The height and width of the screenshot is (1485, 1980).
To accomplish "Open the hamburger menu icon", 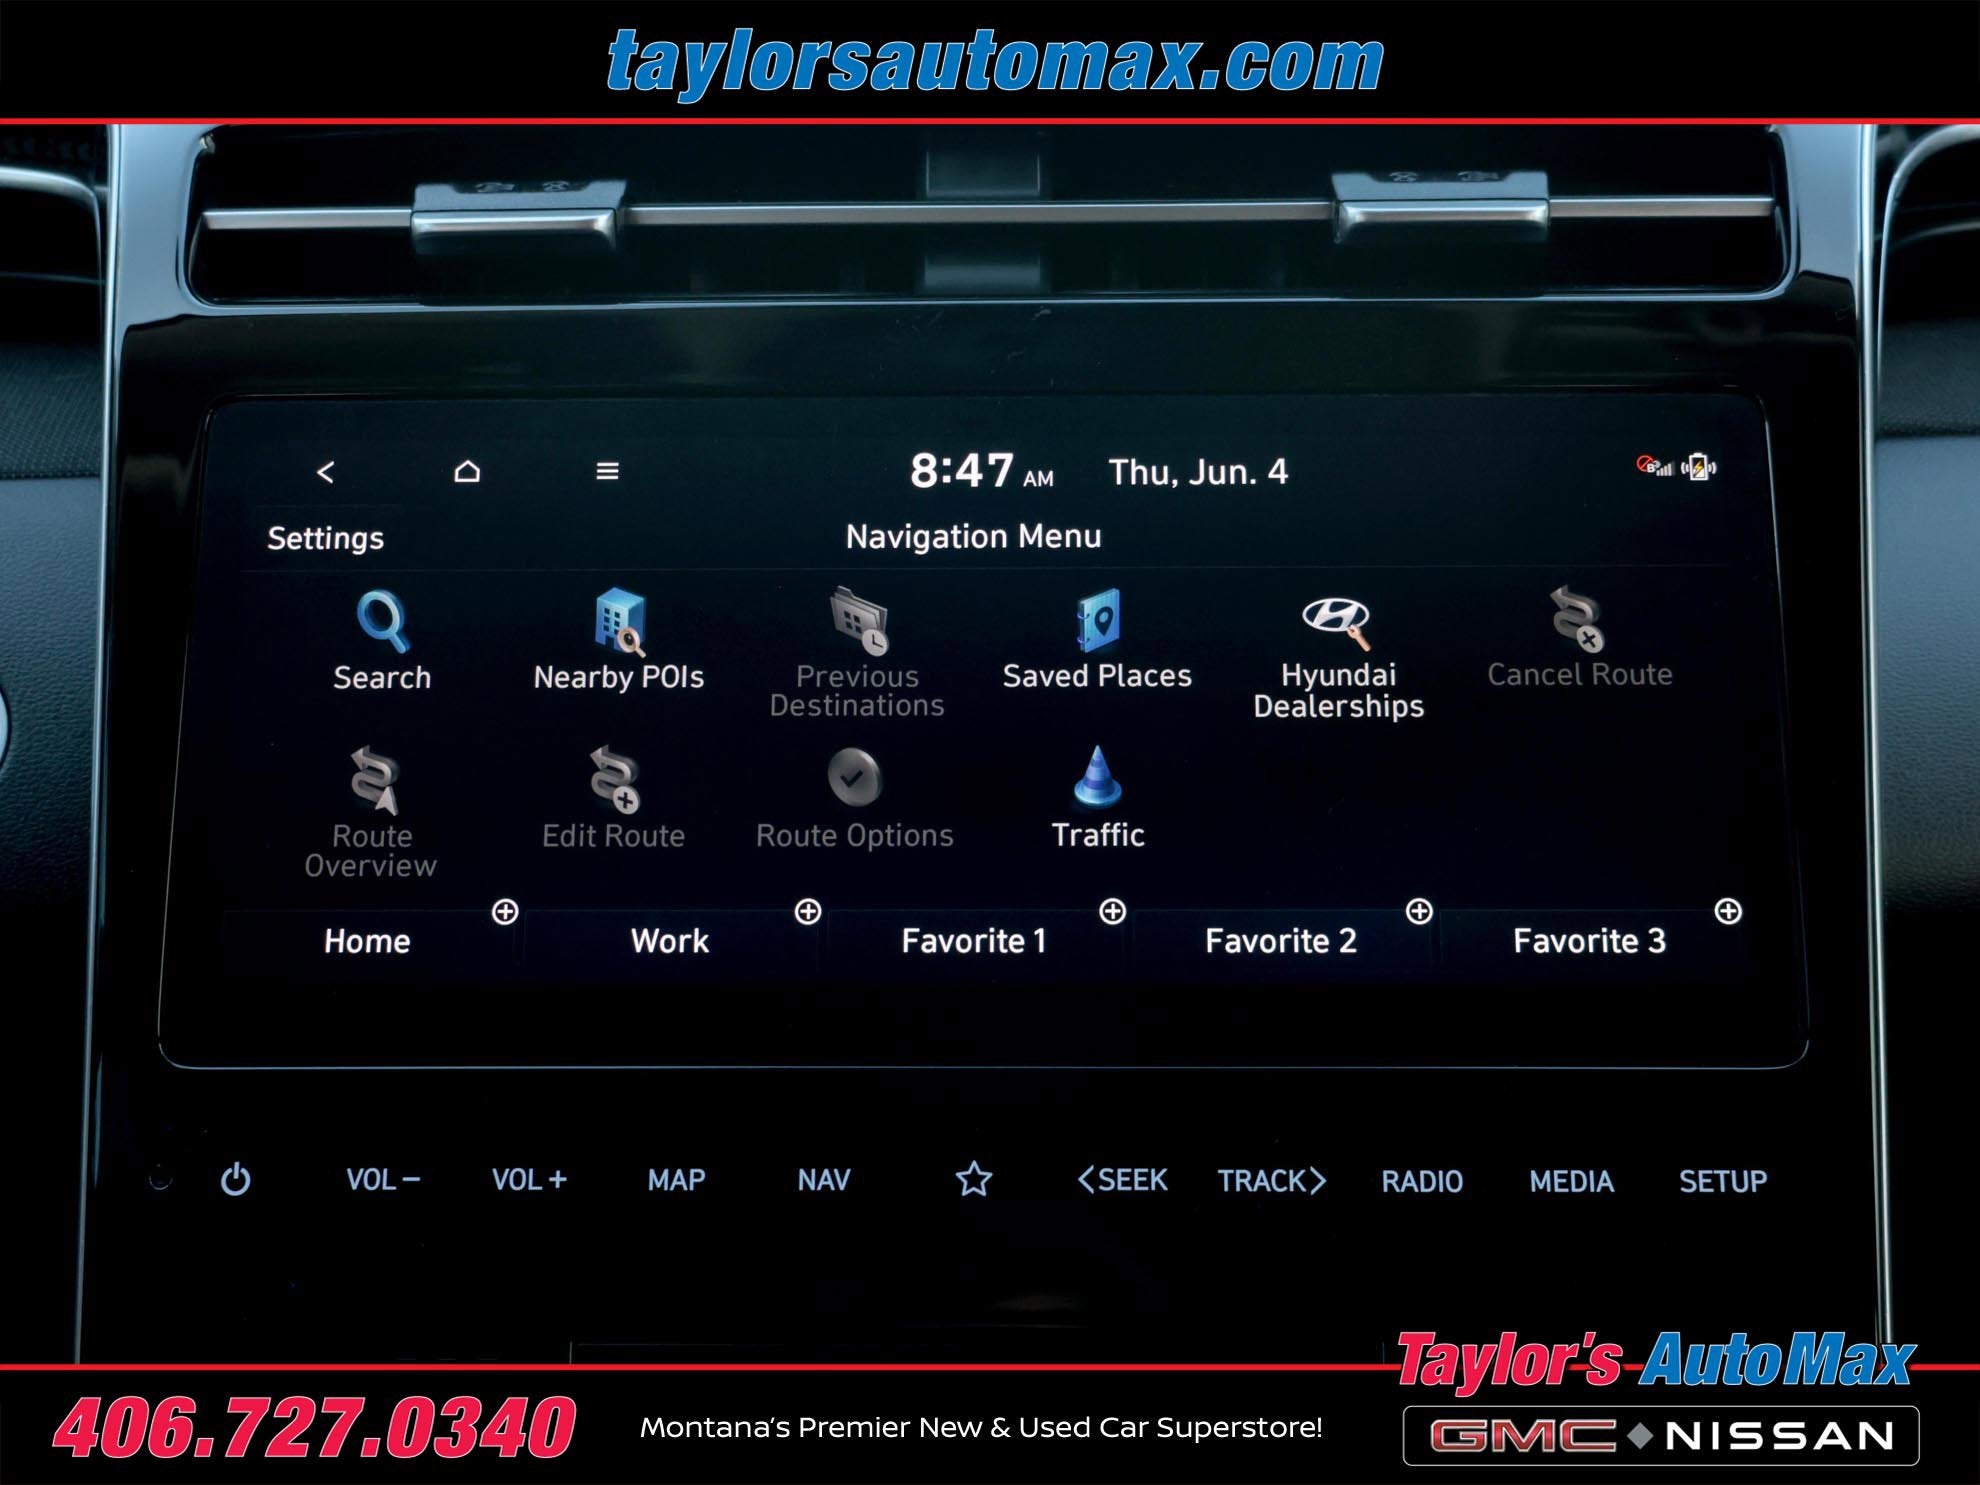I will [x=607, y=471].
